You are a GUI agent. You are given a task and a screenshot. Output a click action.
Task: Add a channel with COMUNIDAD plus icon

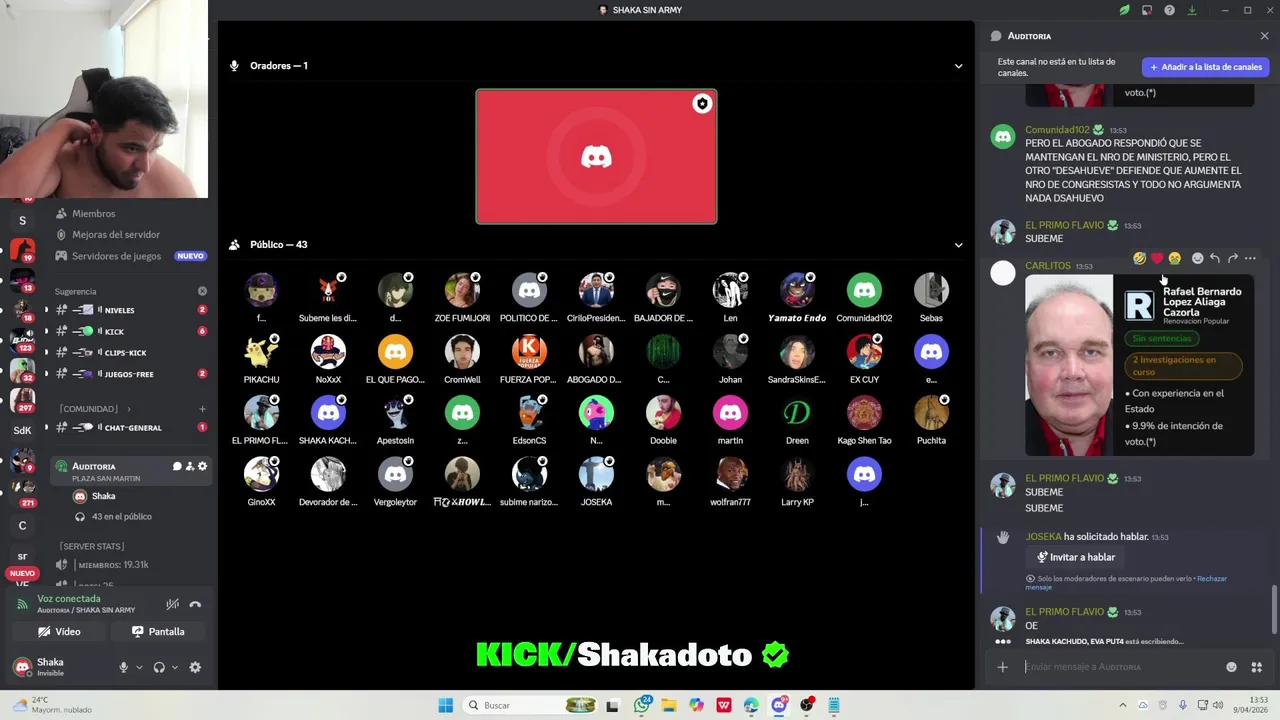click(202, 409)
